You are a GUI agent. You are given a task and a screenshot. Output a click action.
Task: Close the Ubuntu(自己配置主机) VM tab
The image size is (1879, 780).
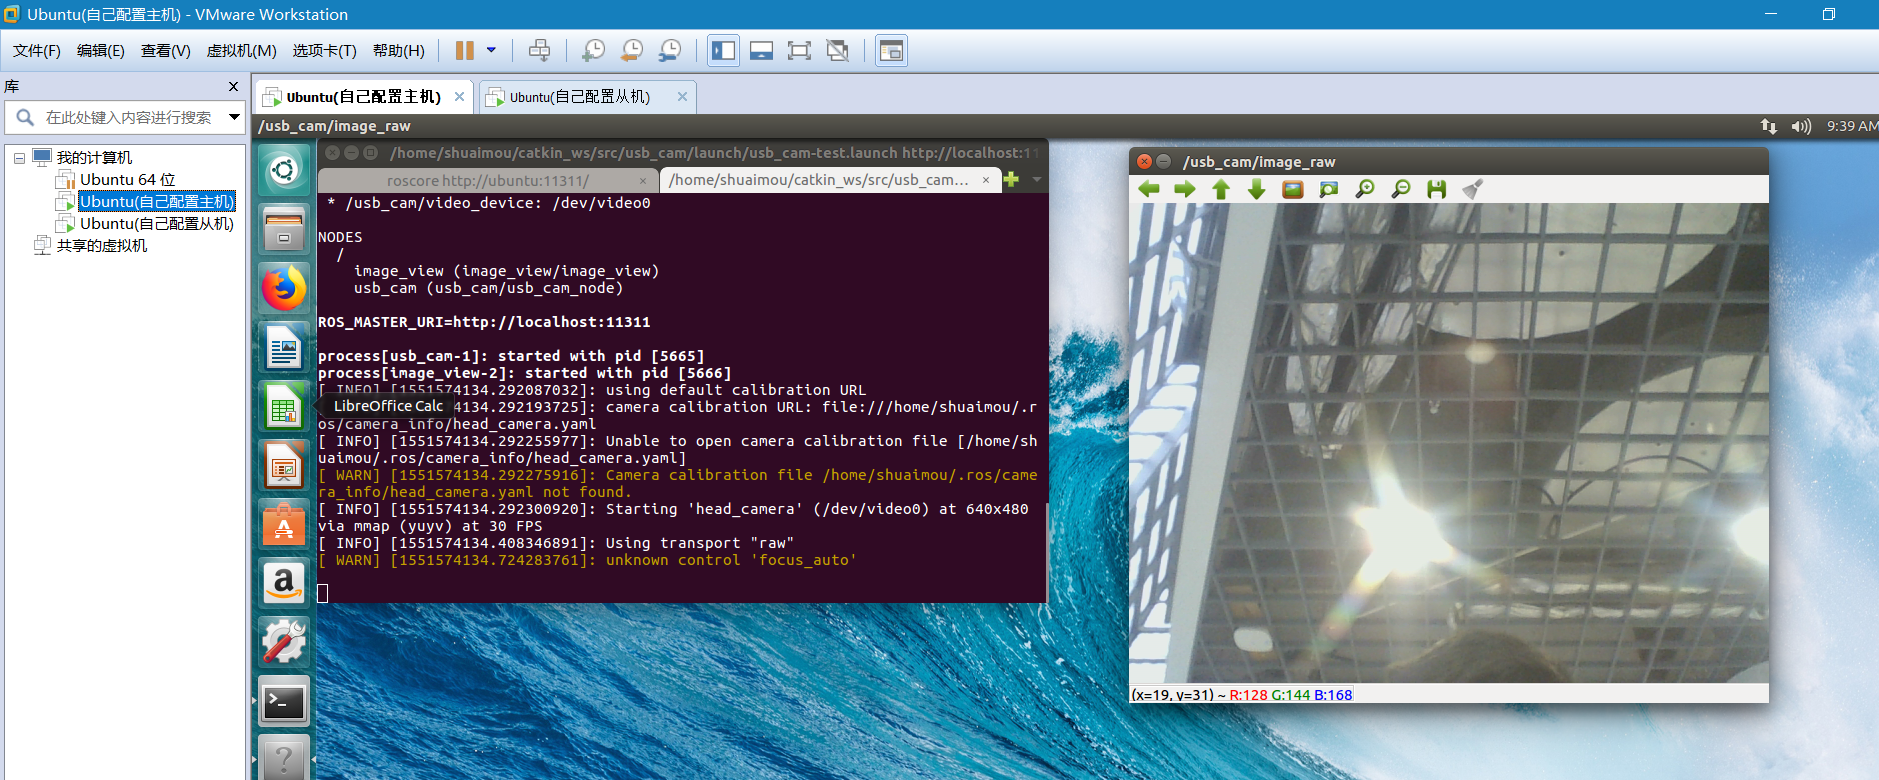pos(459,97)
